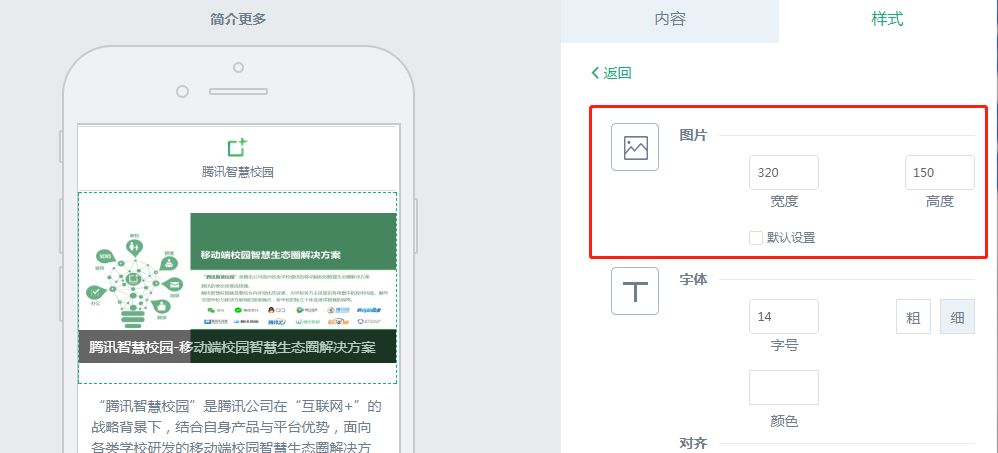Click the banner caption 腾讯智慧校园-移动端校园智慧生态圈解决方案
The height and width of the screenshot is (453, 998).
pyautogui.click(x=232, y=347)
